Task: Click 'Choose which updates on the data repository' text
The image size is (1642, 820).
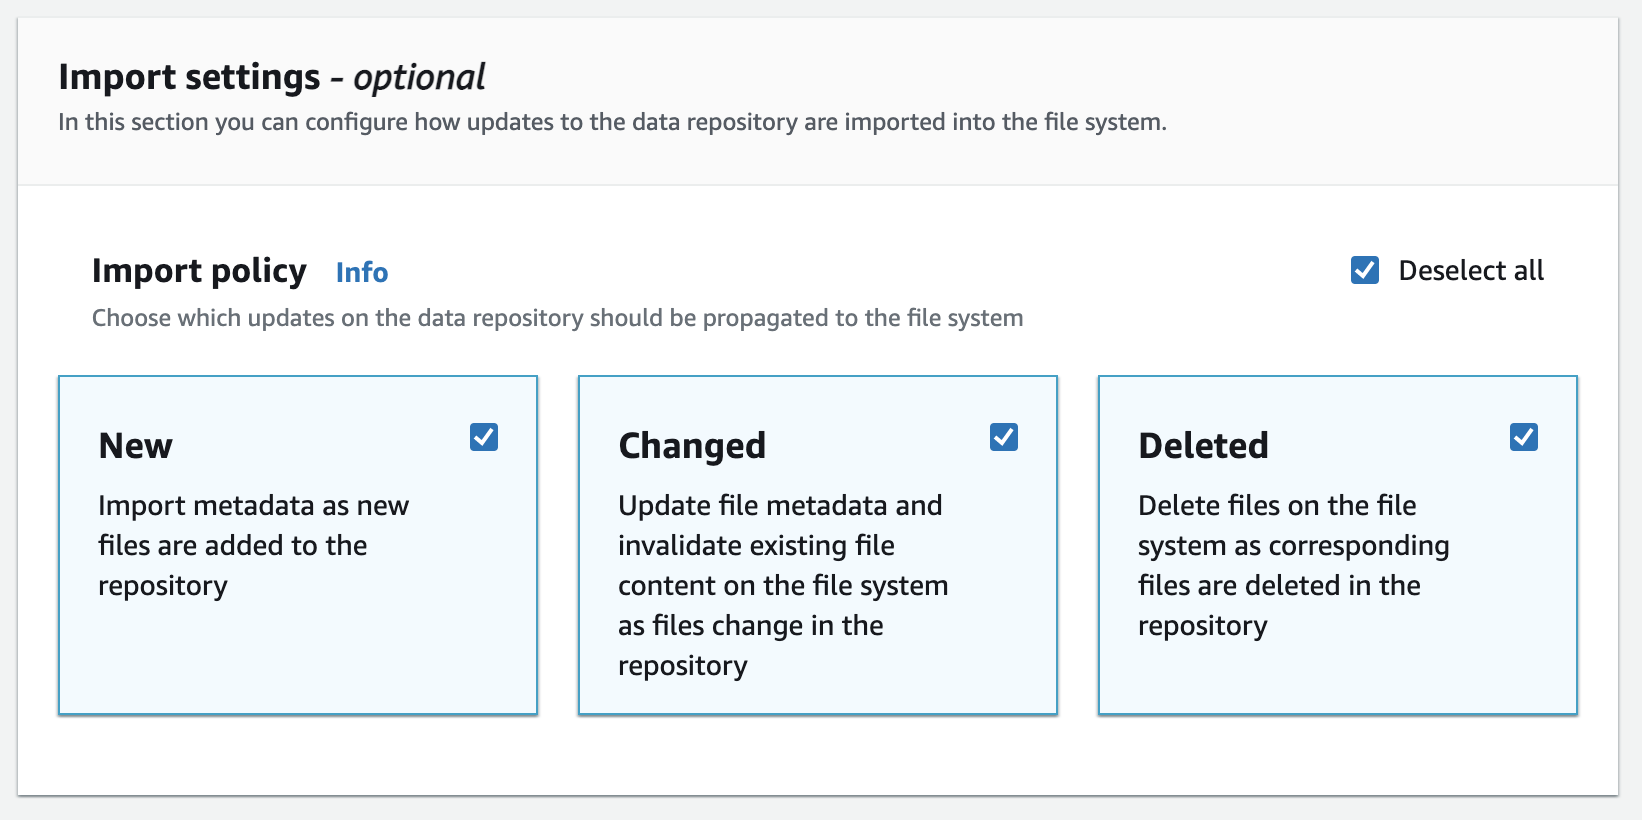Action: (557, 318)
